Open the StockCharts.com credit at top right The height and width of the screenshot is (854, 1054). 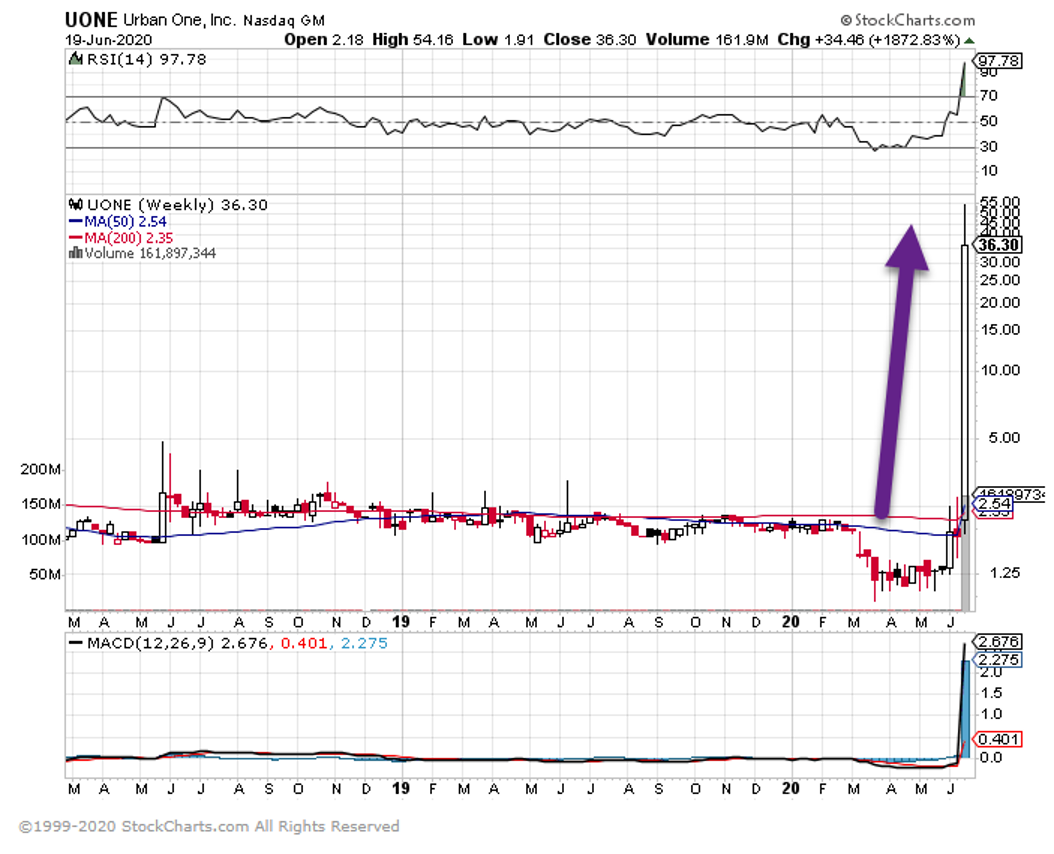[x=907, y=20]
